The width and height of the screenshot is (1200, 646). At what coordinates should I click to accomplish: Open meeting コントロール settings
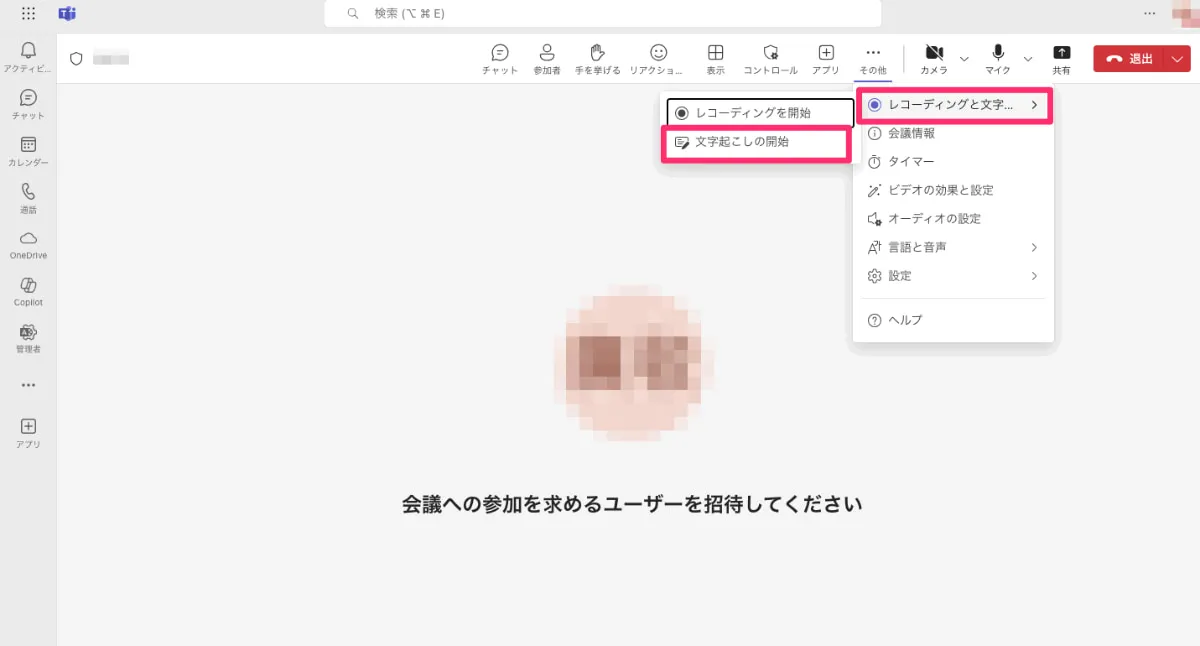coord(769,57)
